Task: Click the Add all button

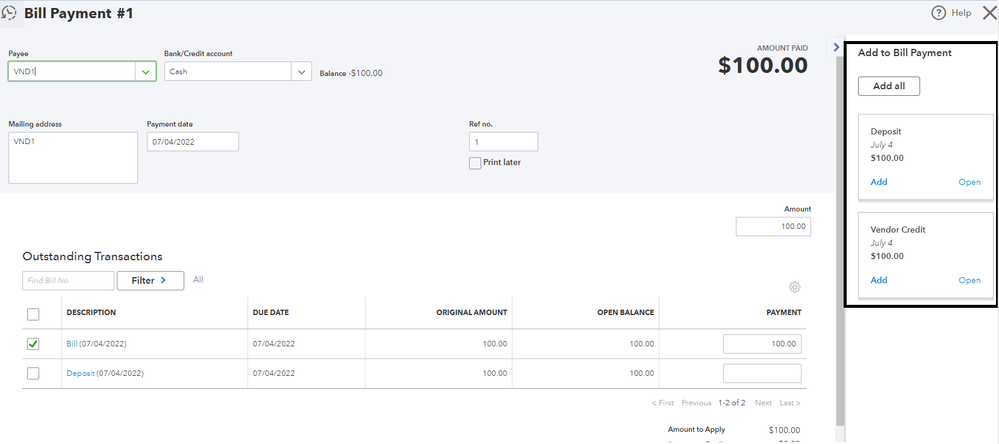Action: (889, 87)
